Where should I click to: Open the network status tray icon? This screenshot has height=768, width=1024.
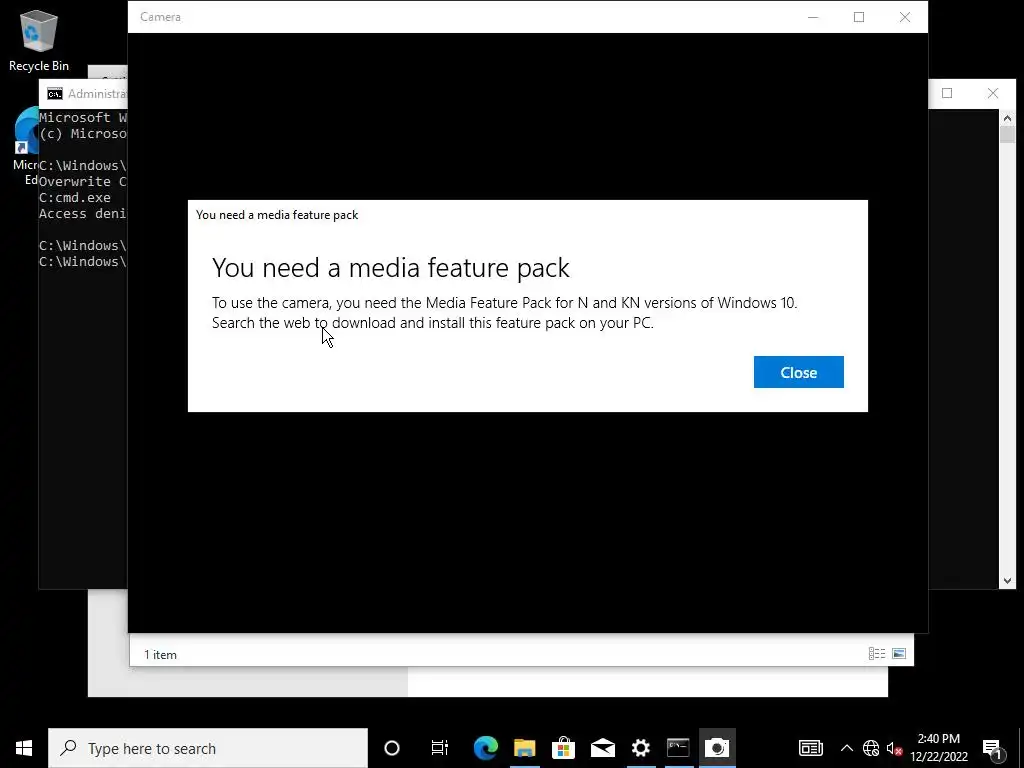871,748
